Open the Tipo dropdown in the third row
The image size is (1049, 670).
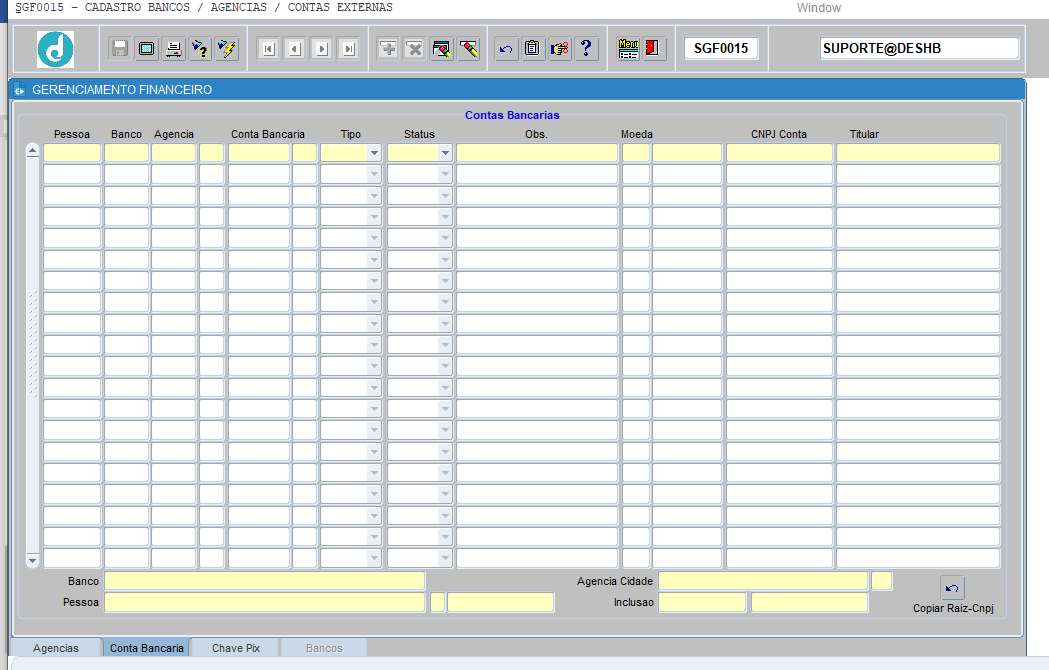374,195
